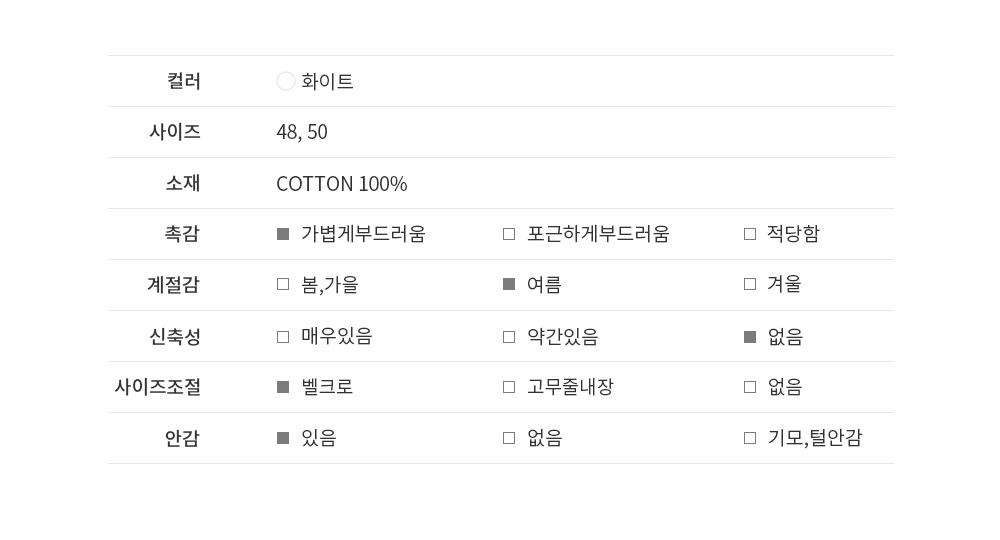This screenshot has height=540, width=1000.
Task: Tick the 고무줄내장 checkbox
Action: (509, 387)
